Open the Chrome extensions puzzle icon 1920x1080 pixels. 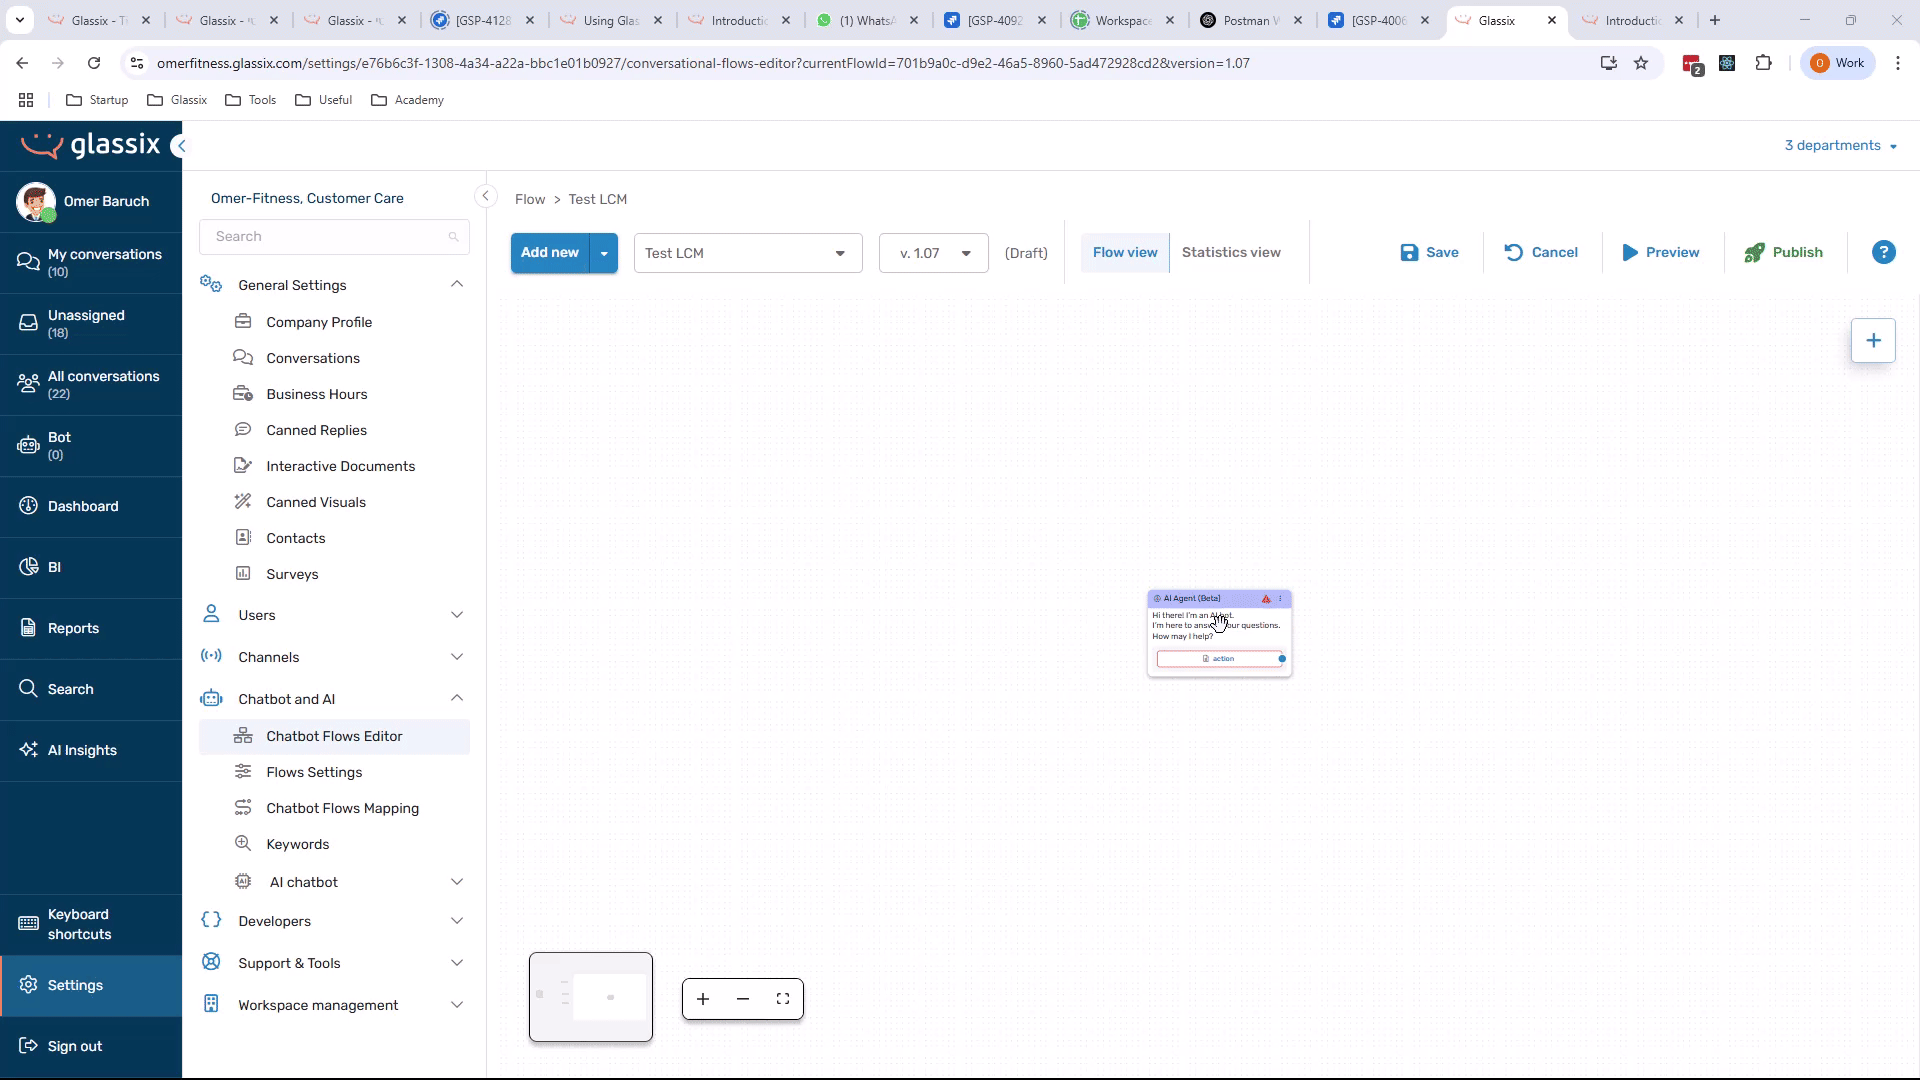(1763, 63)
